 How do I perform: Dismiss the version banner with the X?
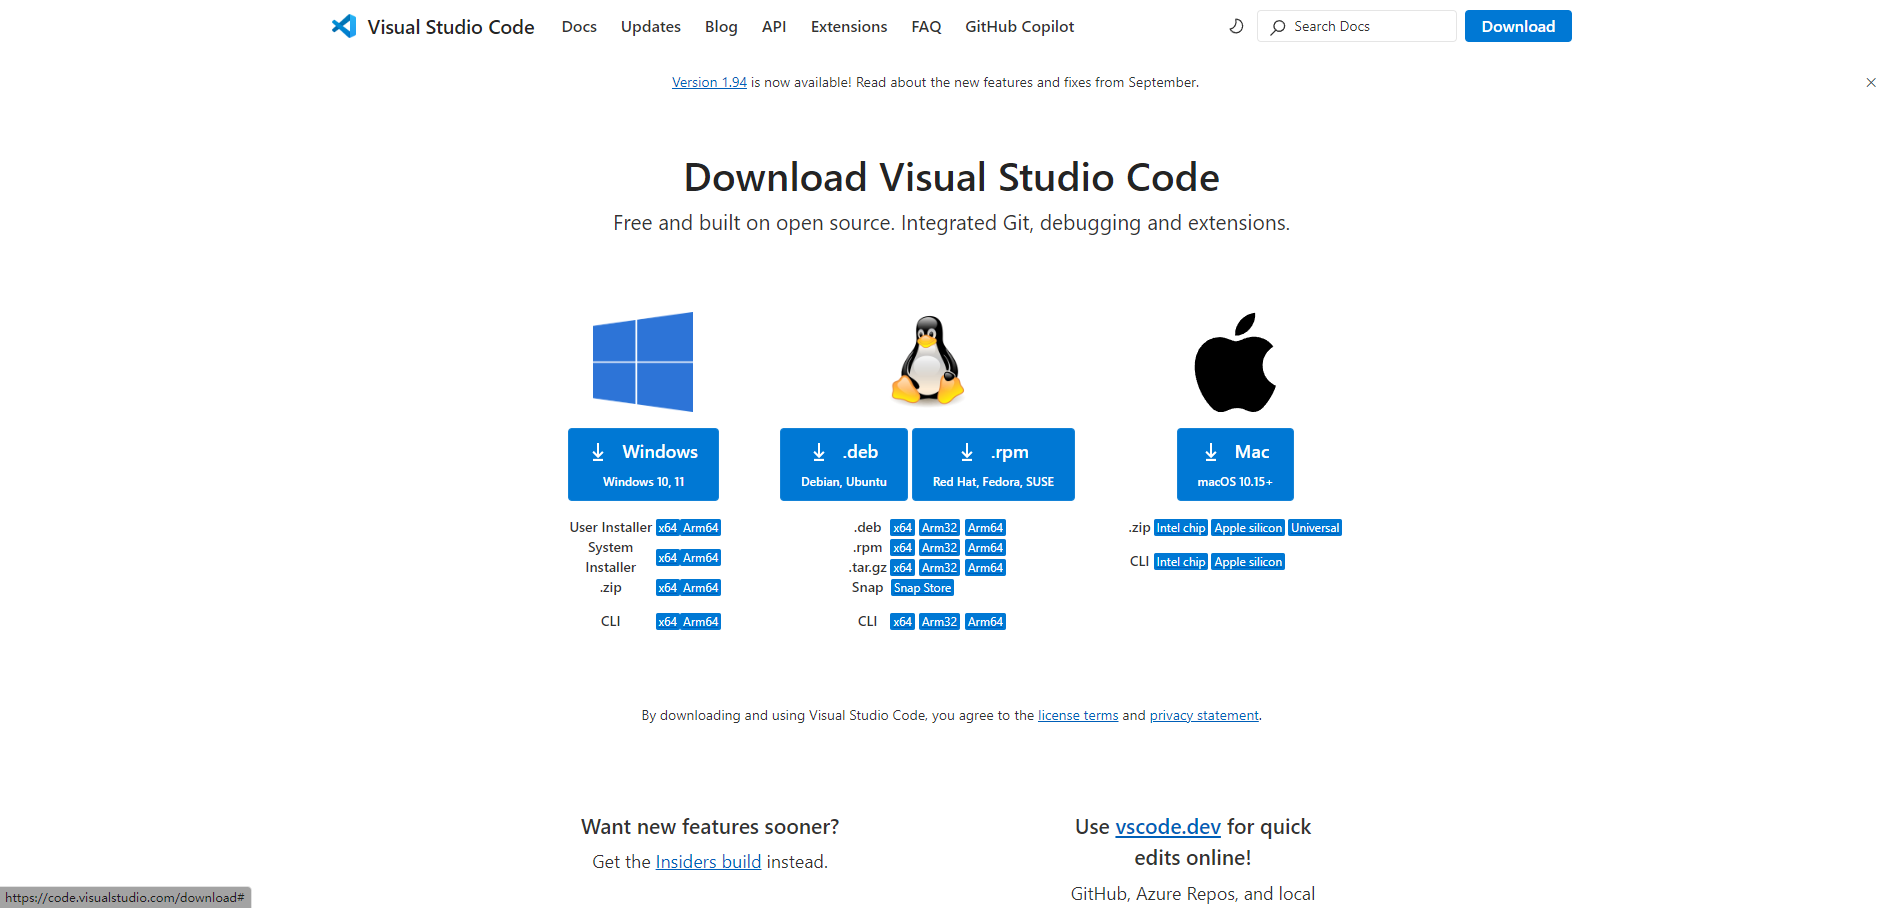tap(1871, 83)
